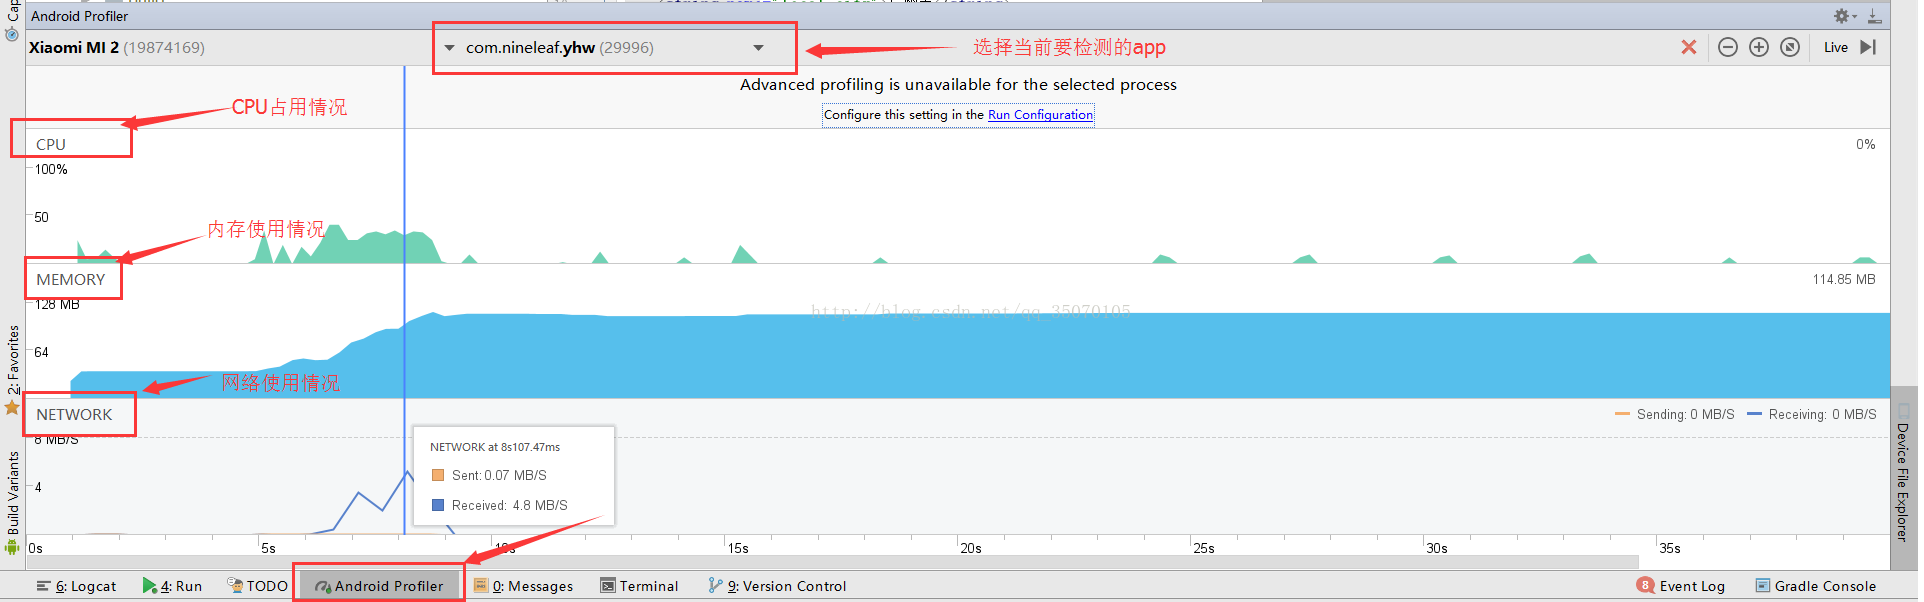
Task: Click the Build Variants android icon
Action: (x=12, y=547)
